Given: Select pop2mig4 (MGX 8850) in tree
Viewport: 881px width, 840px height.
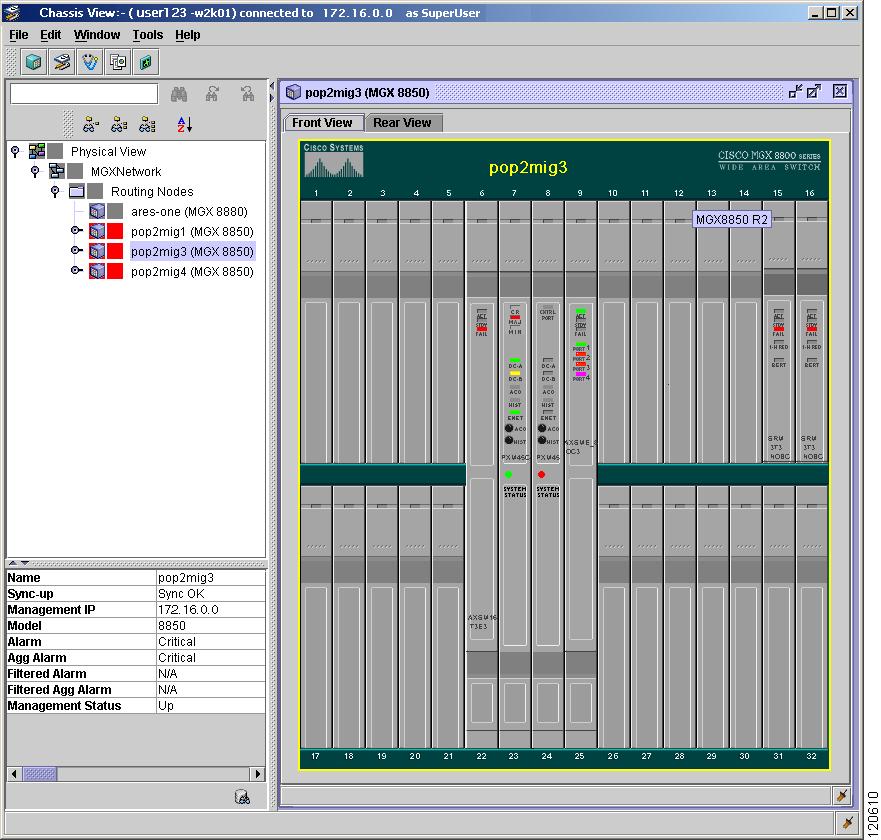Looking at the screenshot, I should [x=192, y=272].
